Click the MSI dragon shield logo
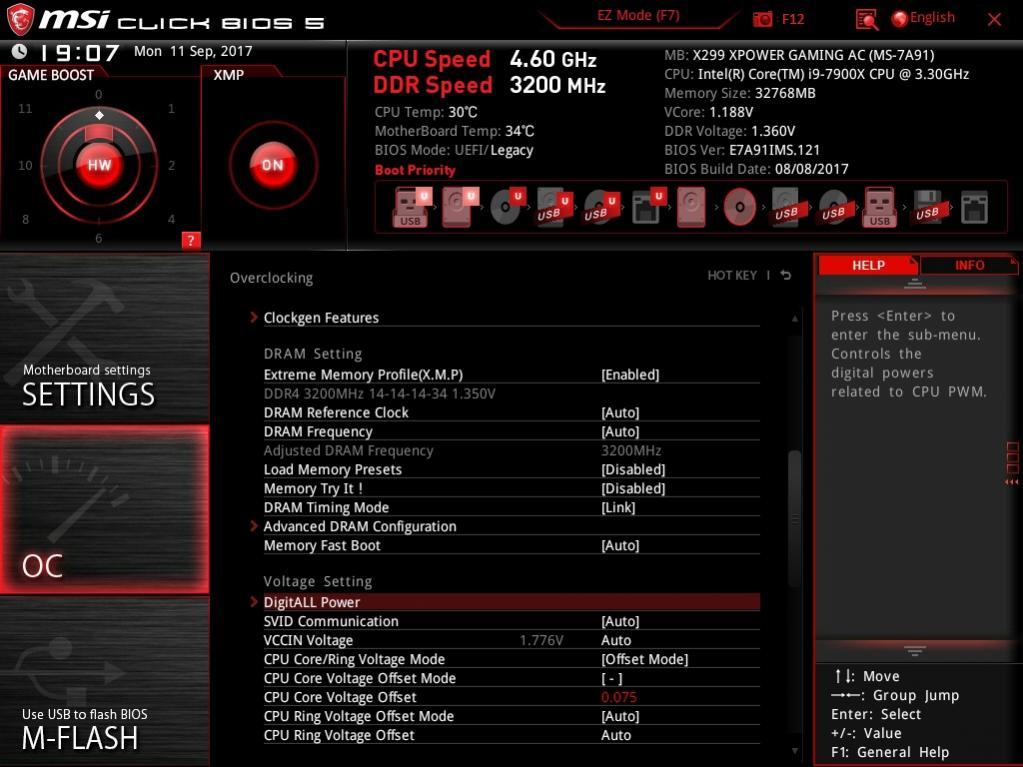 [x=20, y=20]
